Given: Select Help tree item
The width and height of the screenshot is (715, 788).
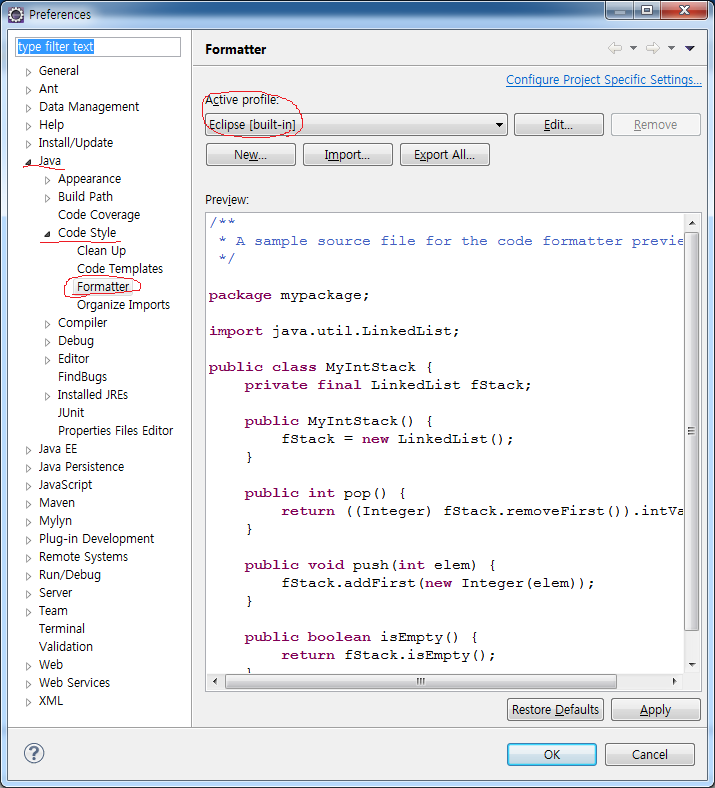Looking at the screenshot, I should coord(51,125).
